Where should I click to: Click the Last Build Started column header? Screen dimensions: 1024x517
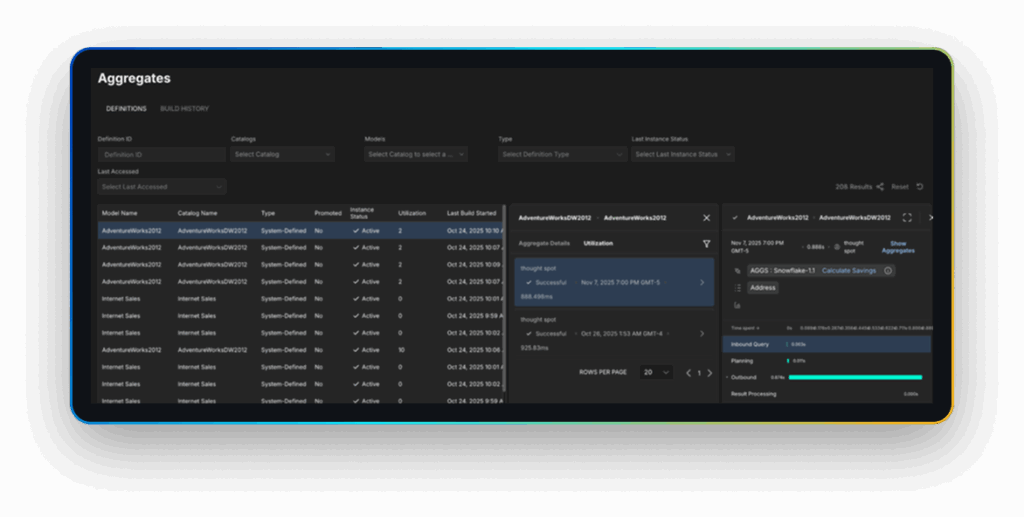(472, 213)
